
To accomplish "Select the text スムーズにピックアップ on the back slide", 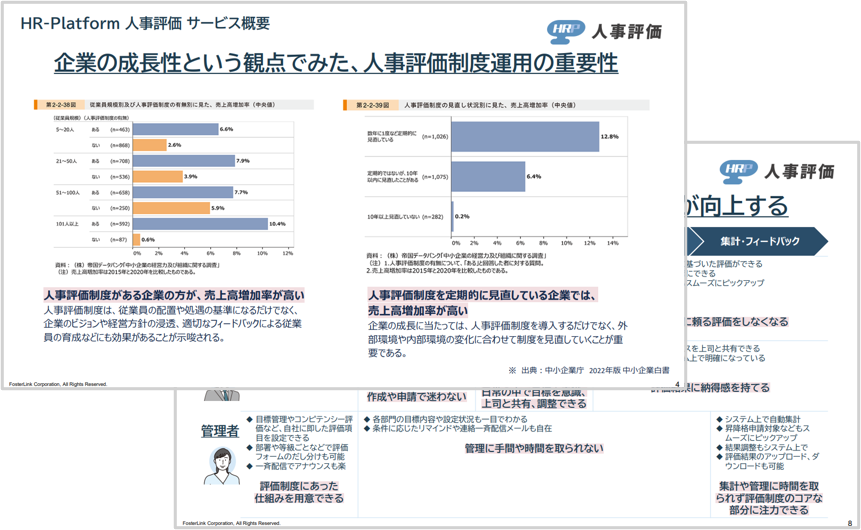I will (x=725, y=283).
